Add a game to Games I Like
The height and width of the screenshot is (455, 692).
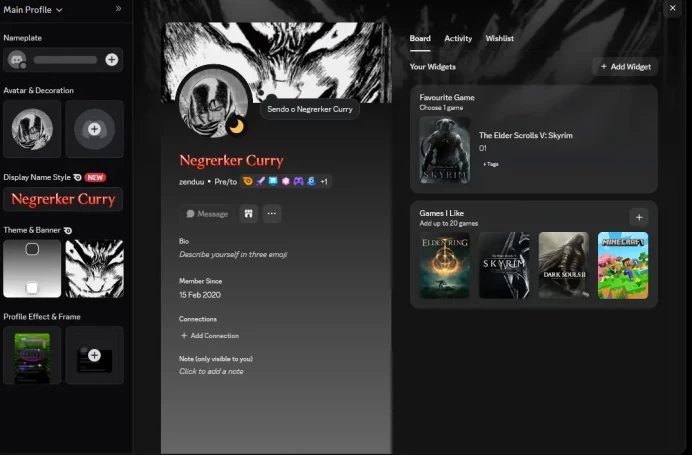(x=639, y=217)
